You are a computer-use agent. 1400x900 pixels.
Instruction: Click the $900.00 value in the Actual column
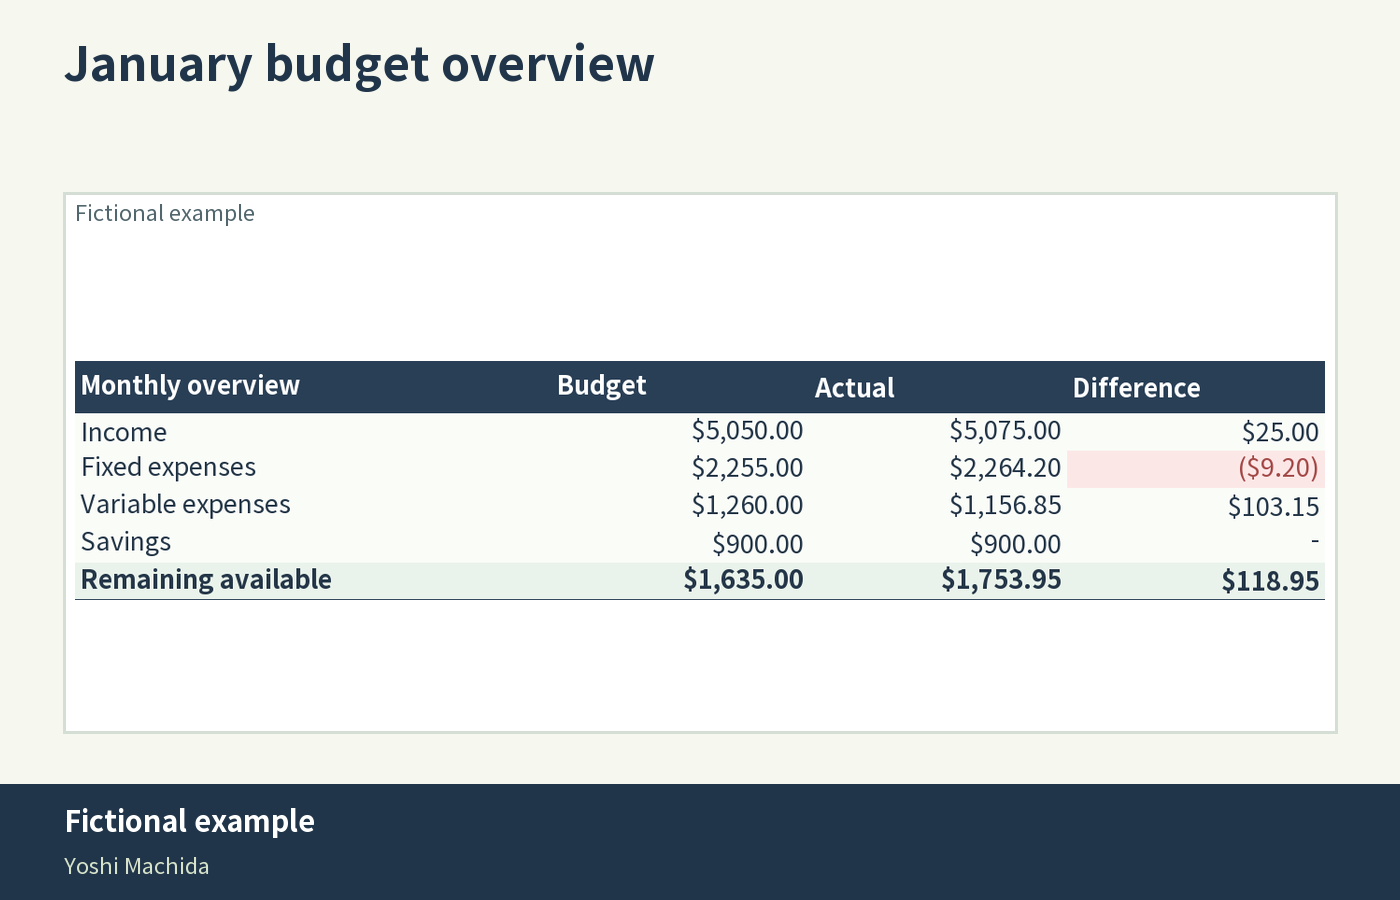coord(1016,544)
